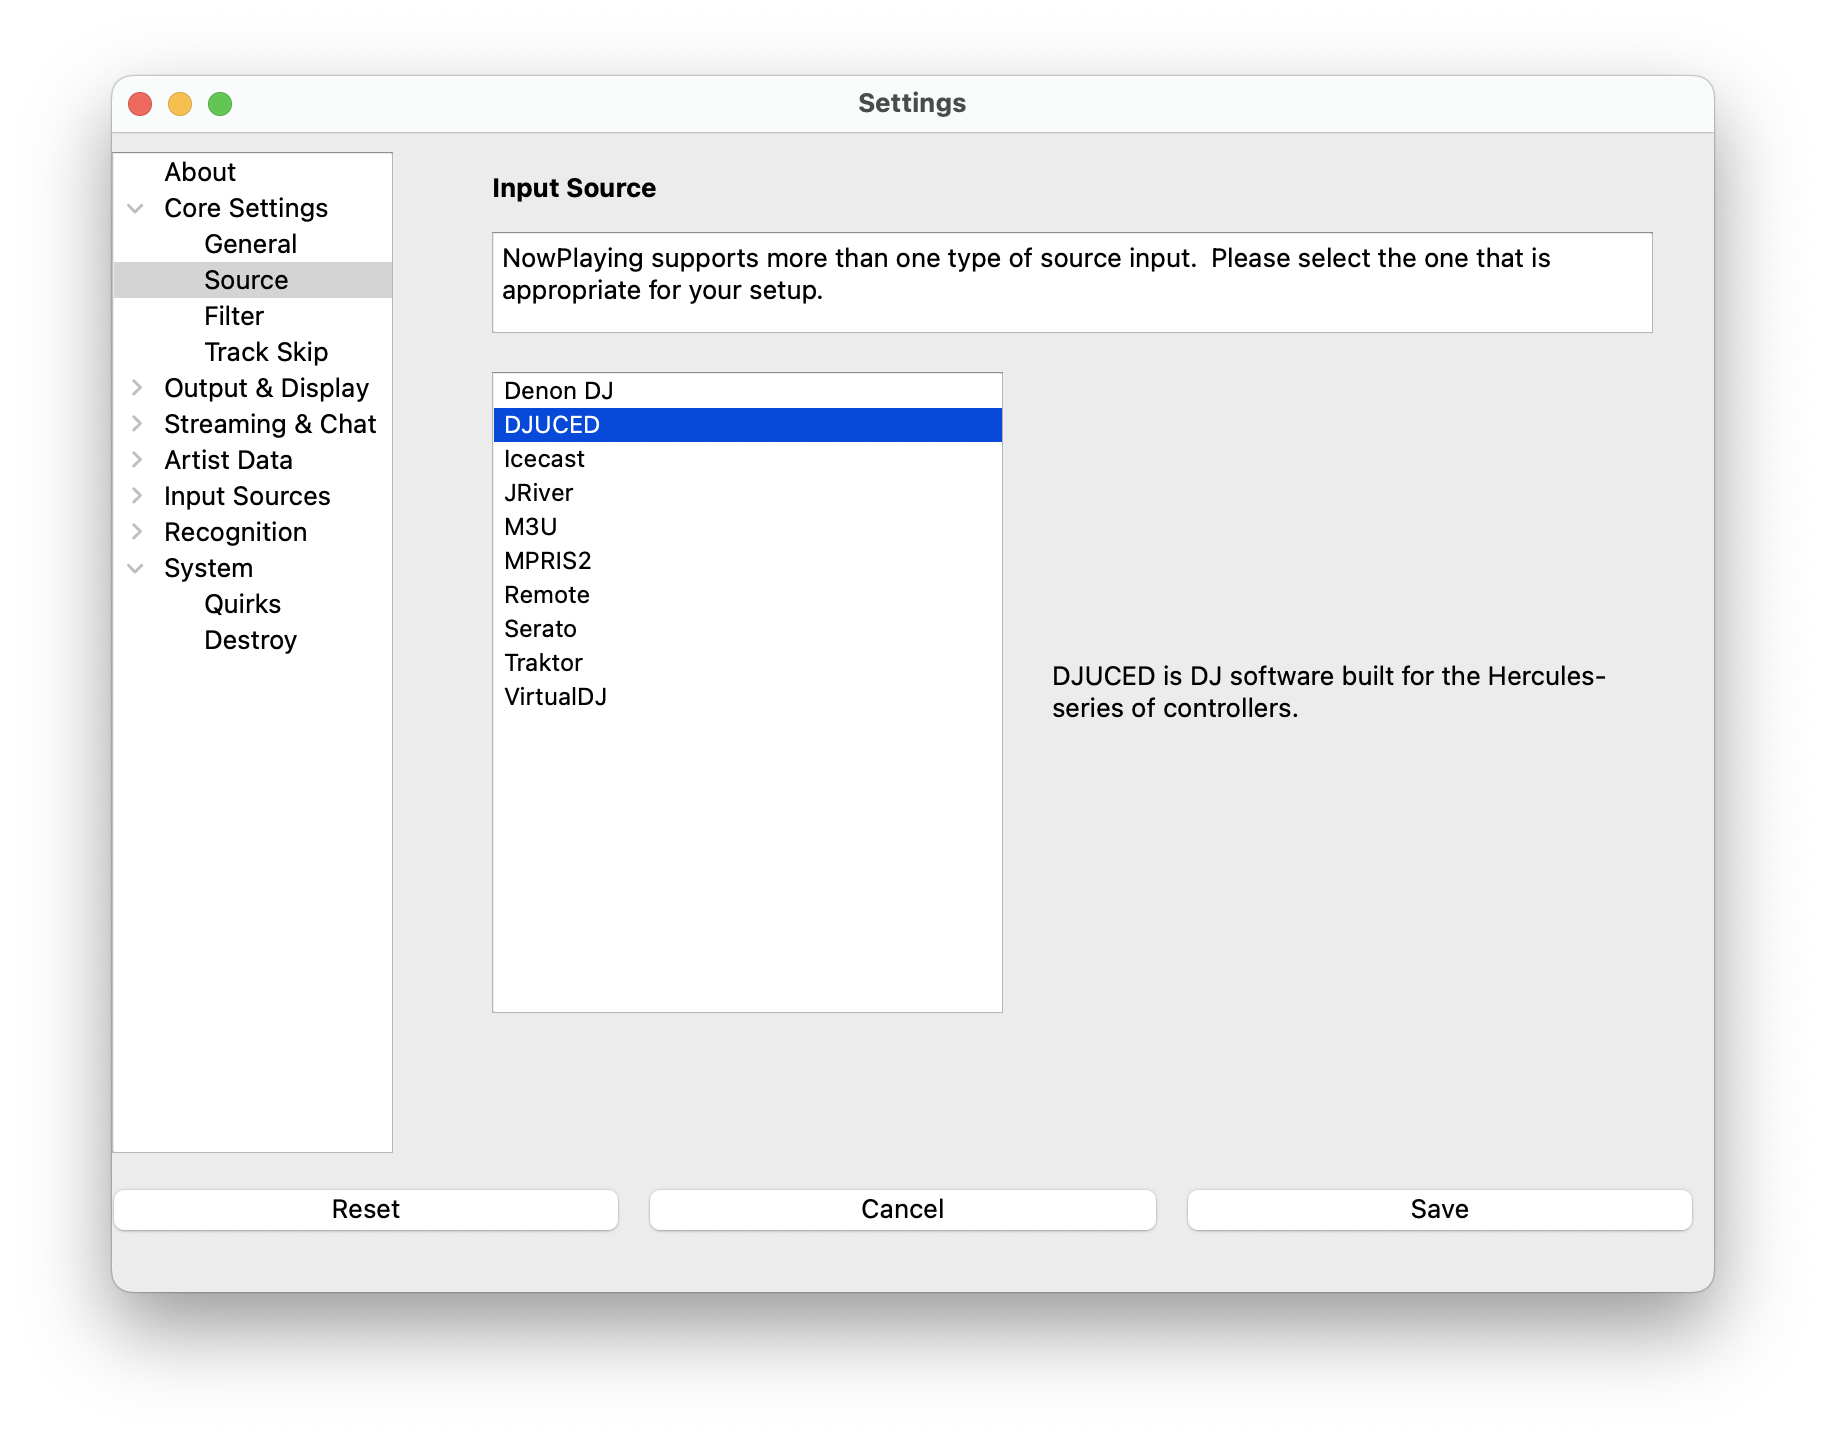Image resolution: width=1826 pixels, height=1440 pixels.
Task: Expand the Input Sources section
Action: (136, 496)
